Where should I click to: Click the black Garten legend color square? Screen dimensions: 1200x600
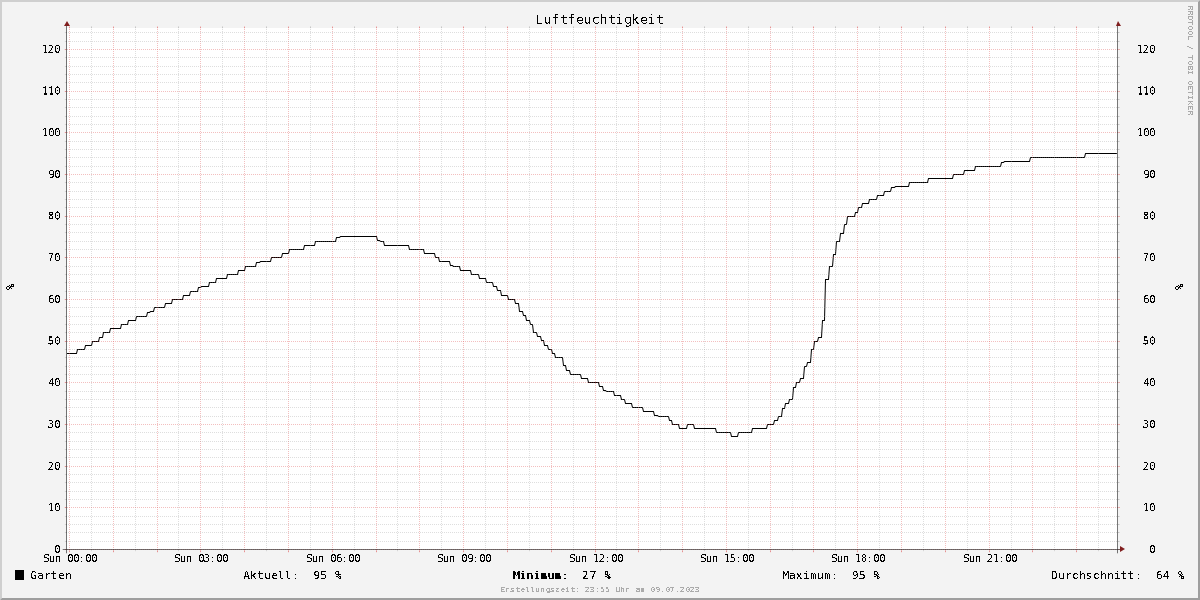(x=20, y=575)
